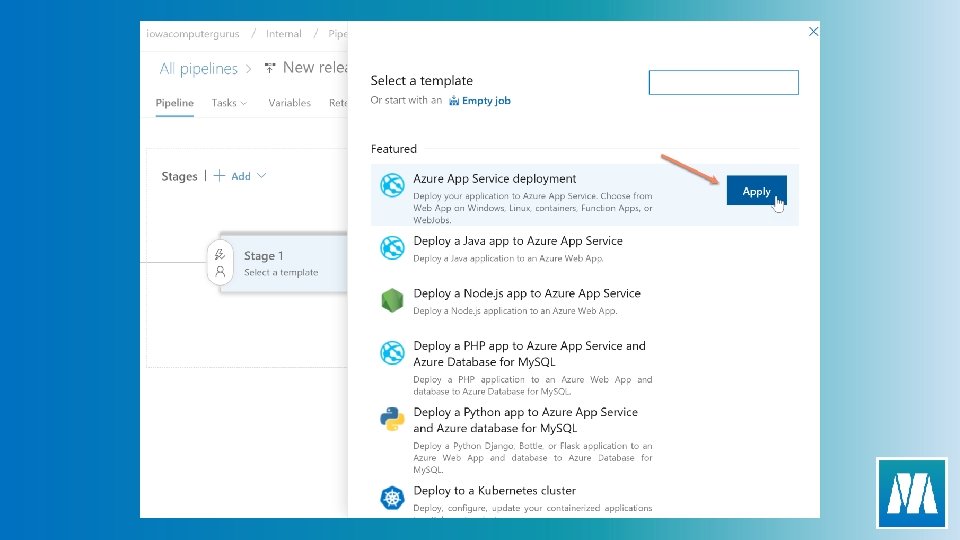Click the template search input field
Viewport: 960px width, 540px height.
pos(723,82)
